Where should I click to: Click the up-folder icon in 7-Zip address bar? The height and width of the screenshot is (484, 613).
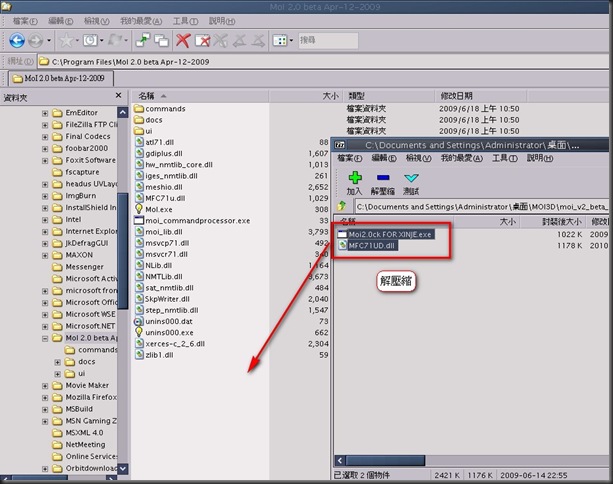coord(342,206)
